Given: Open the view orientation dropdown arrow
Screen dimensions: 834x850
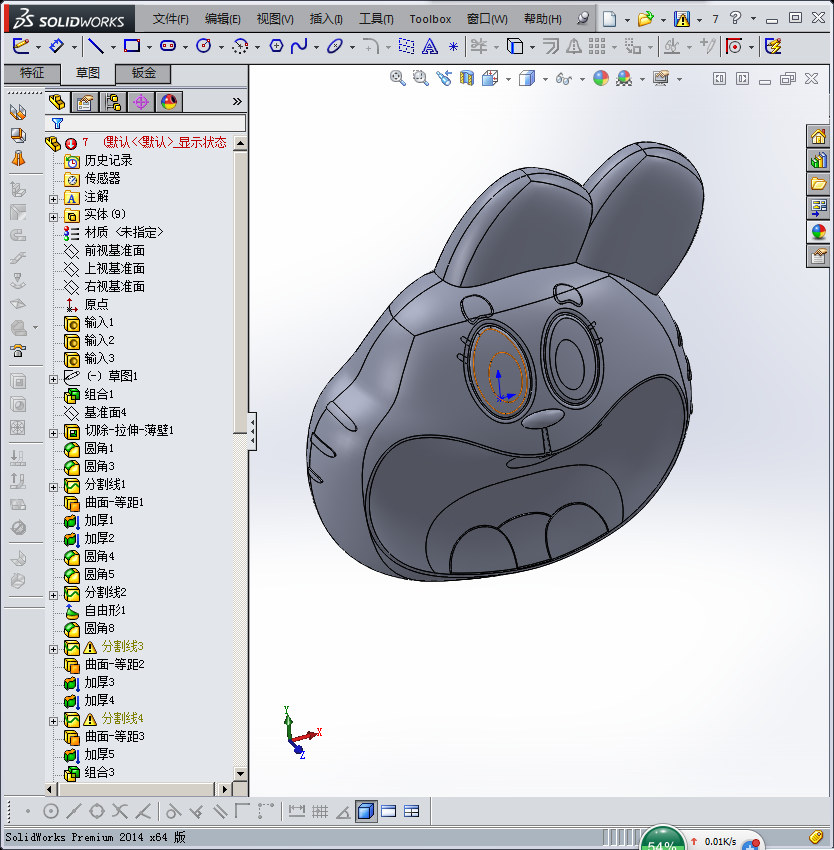Looking at the screenshot, I should pyautogui.click(x=508, y=80).
